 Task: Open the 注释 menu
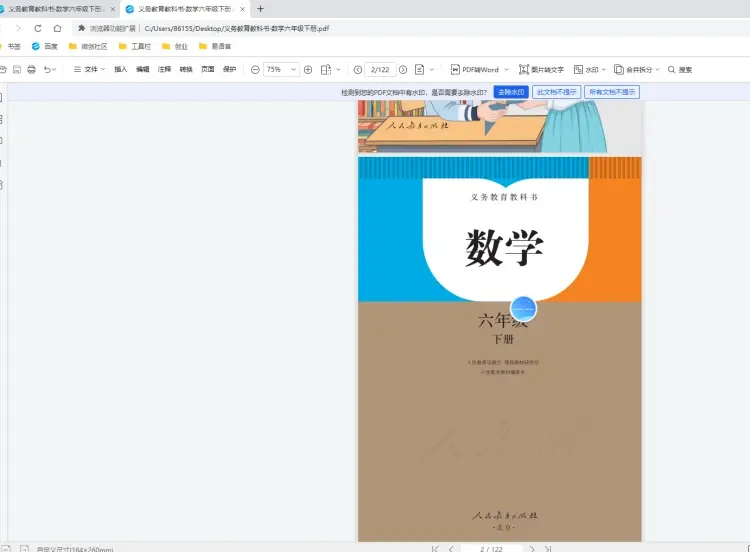point(164,69)
